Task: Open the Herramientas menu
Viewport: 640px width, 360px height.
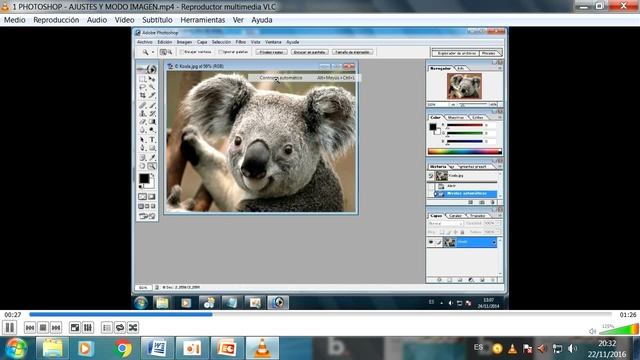Action: point(203,20)
